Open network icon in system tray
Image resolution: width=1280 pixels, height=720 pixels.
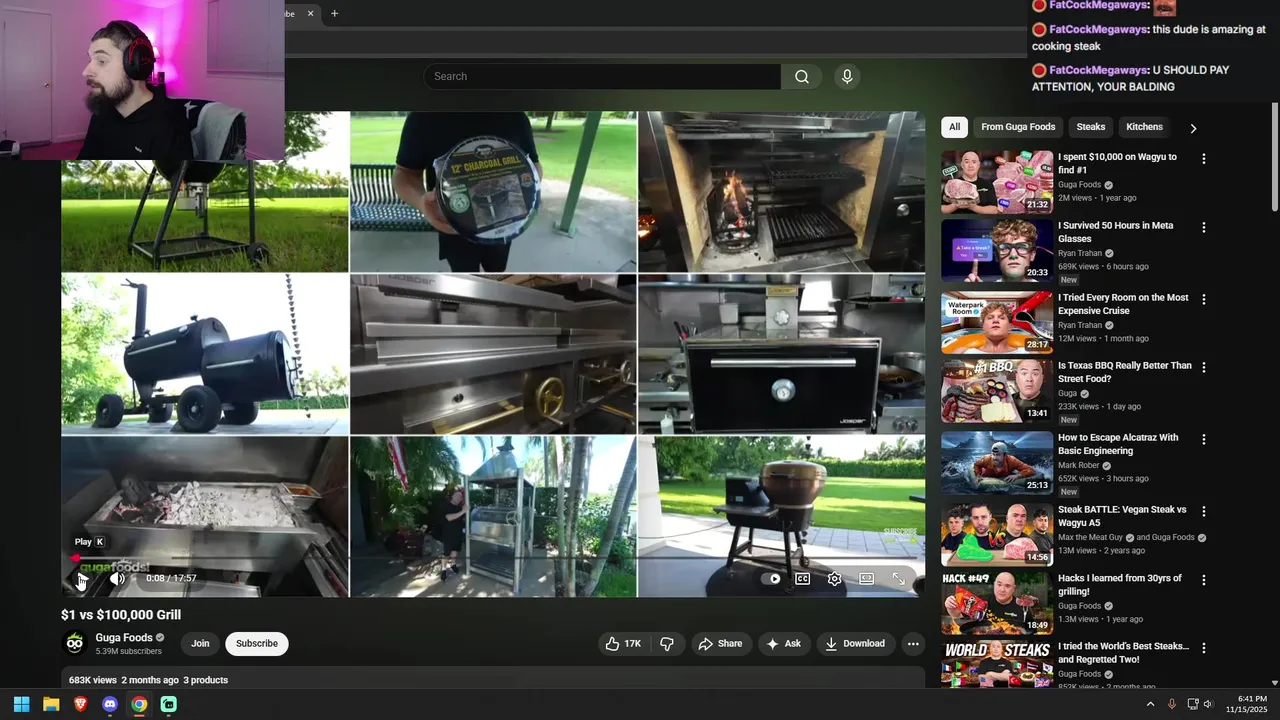(1193, 704)
